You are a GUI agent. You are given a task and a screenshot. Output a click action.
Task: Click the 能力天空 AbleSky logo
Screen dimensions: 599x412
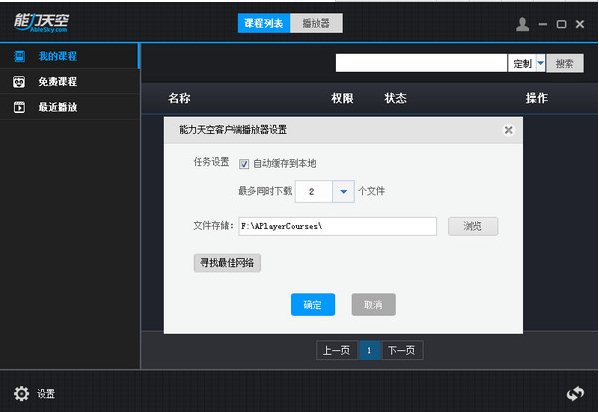click(41, 23)
